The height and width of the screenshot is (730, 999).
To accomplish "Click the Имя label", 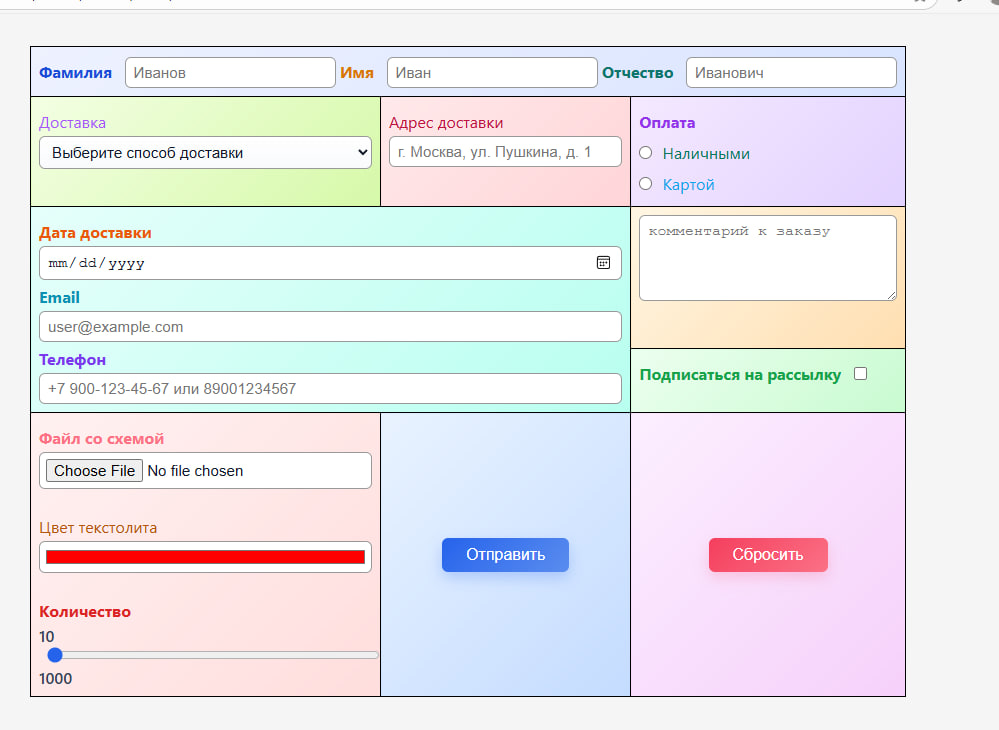I will 357,73.
